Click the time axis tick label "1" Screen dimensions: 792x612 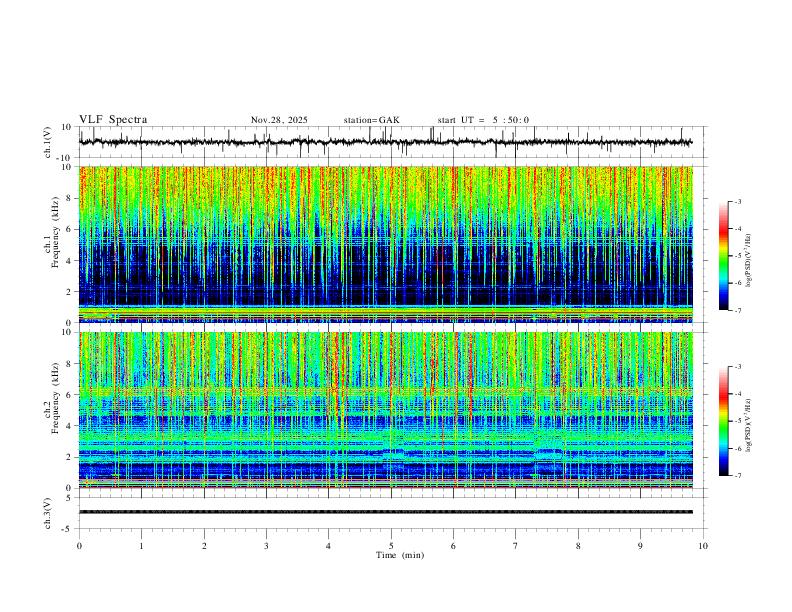click(x=141, y=546)
